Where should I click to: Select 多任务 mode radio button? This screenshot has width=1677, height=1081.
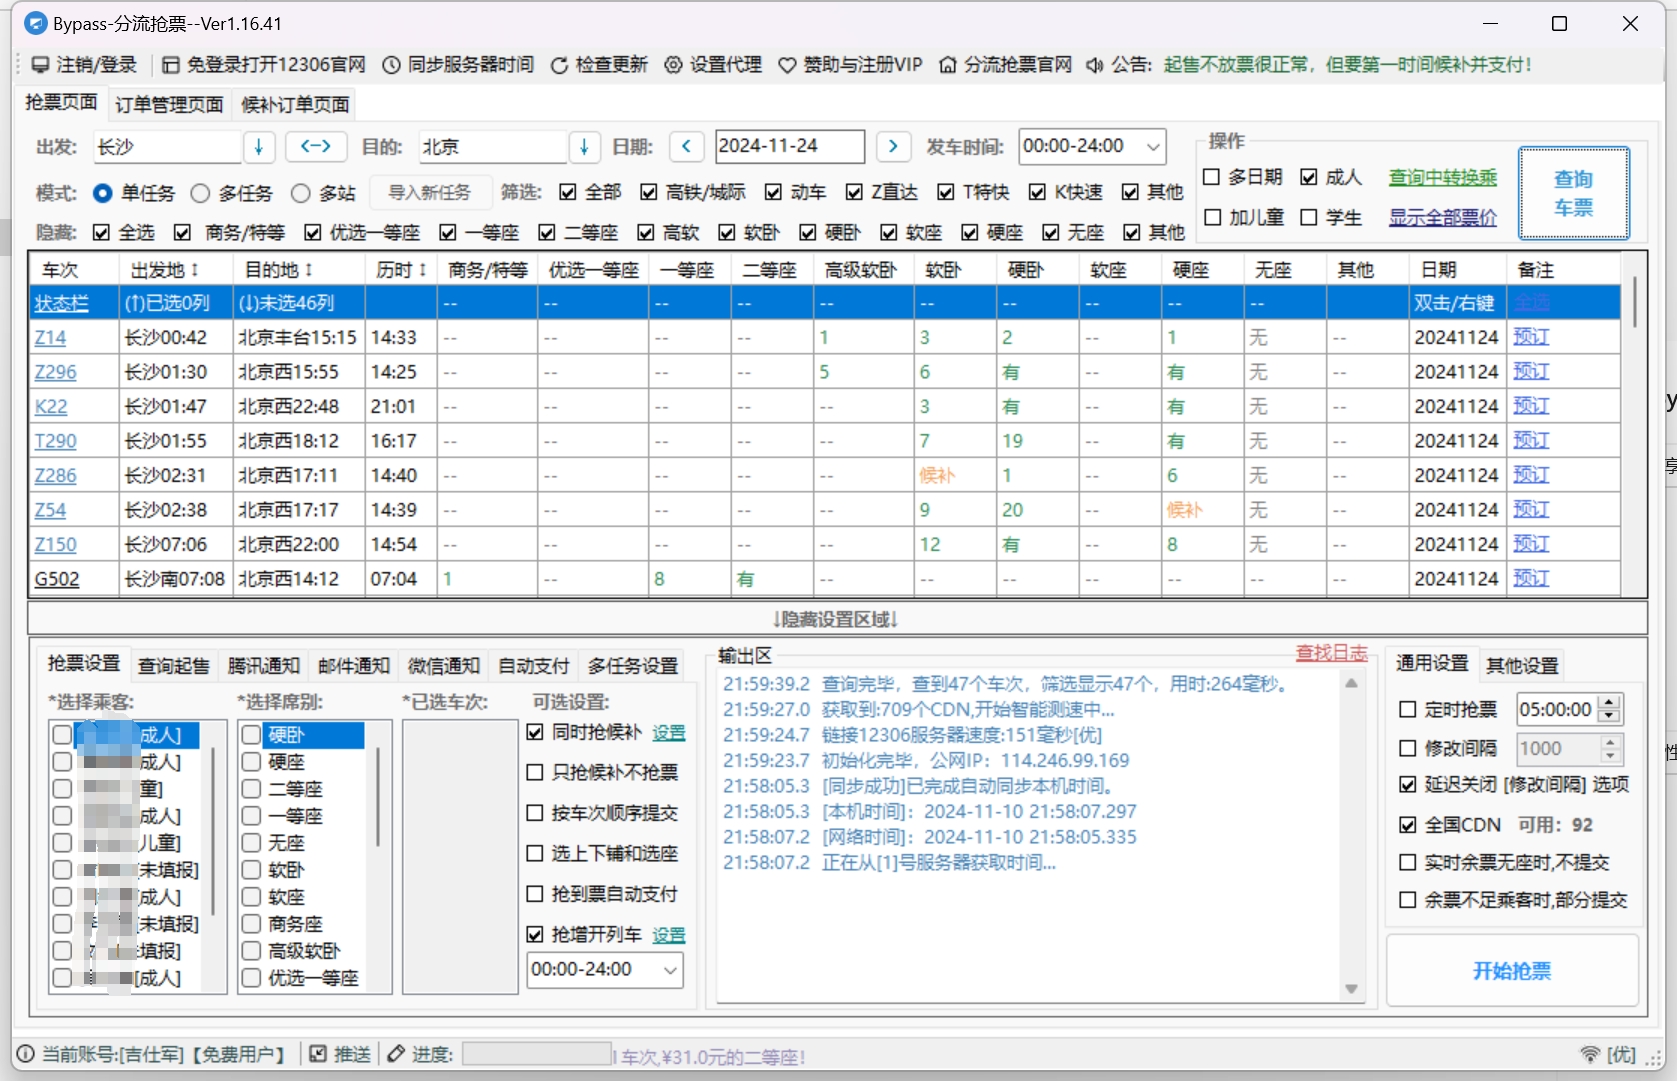(x=200, y=193)
